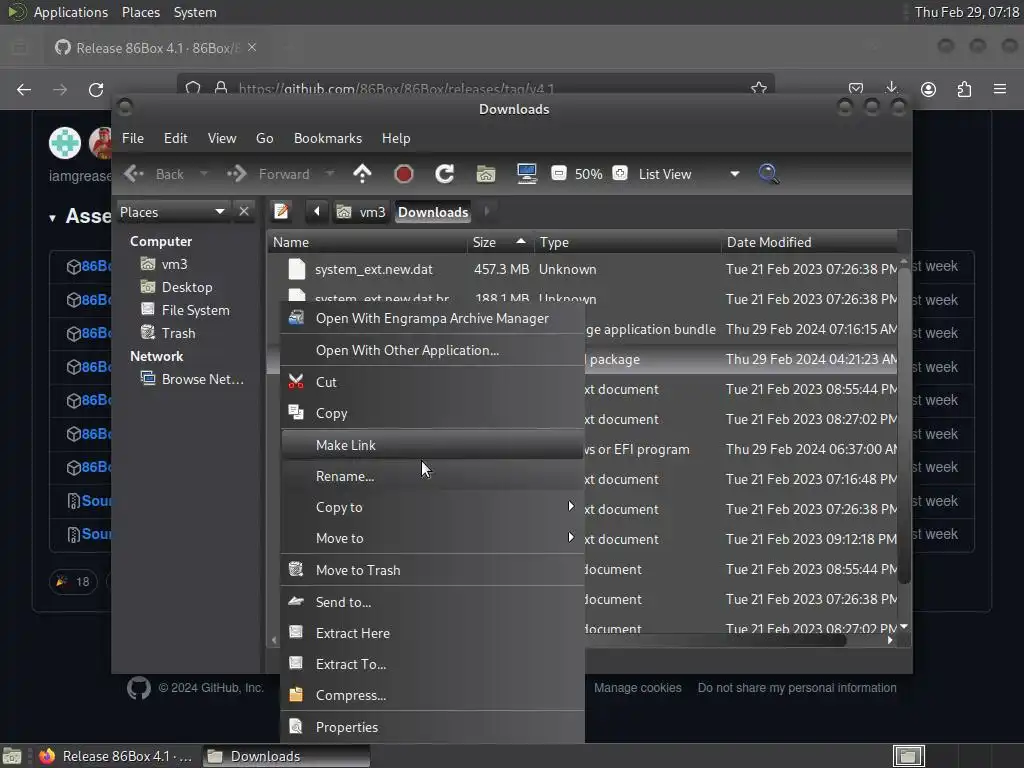Viewport: 1024px width, 768px height.
Task: Close the Places side pane
Action: (x=244, y=212)
